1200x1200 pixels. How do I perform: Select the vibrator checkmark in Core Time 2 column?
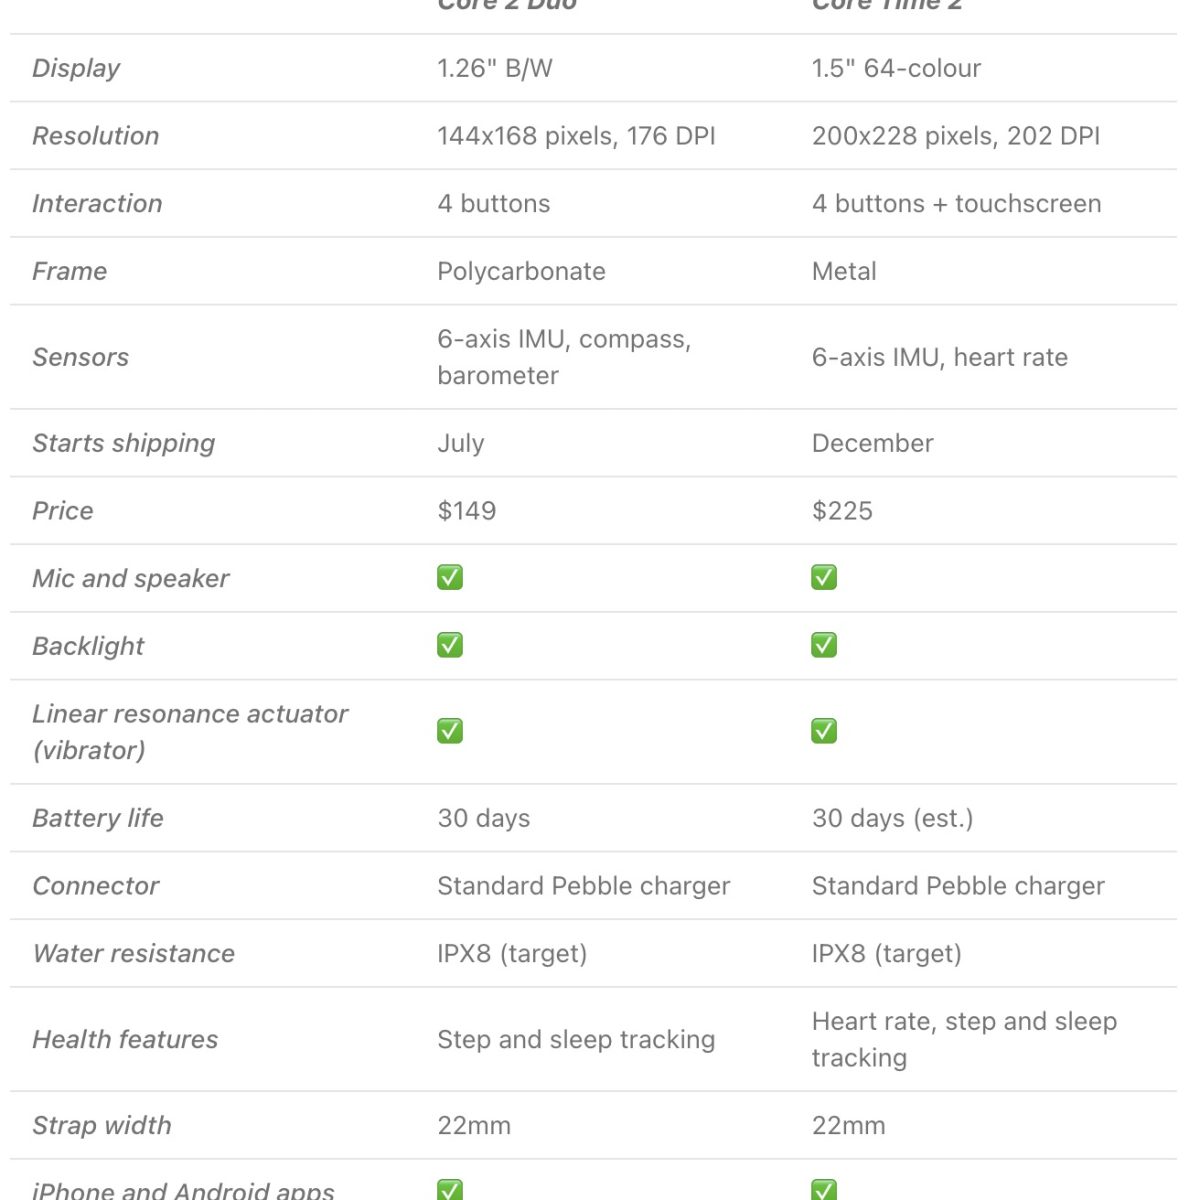click(824, 732)
